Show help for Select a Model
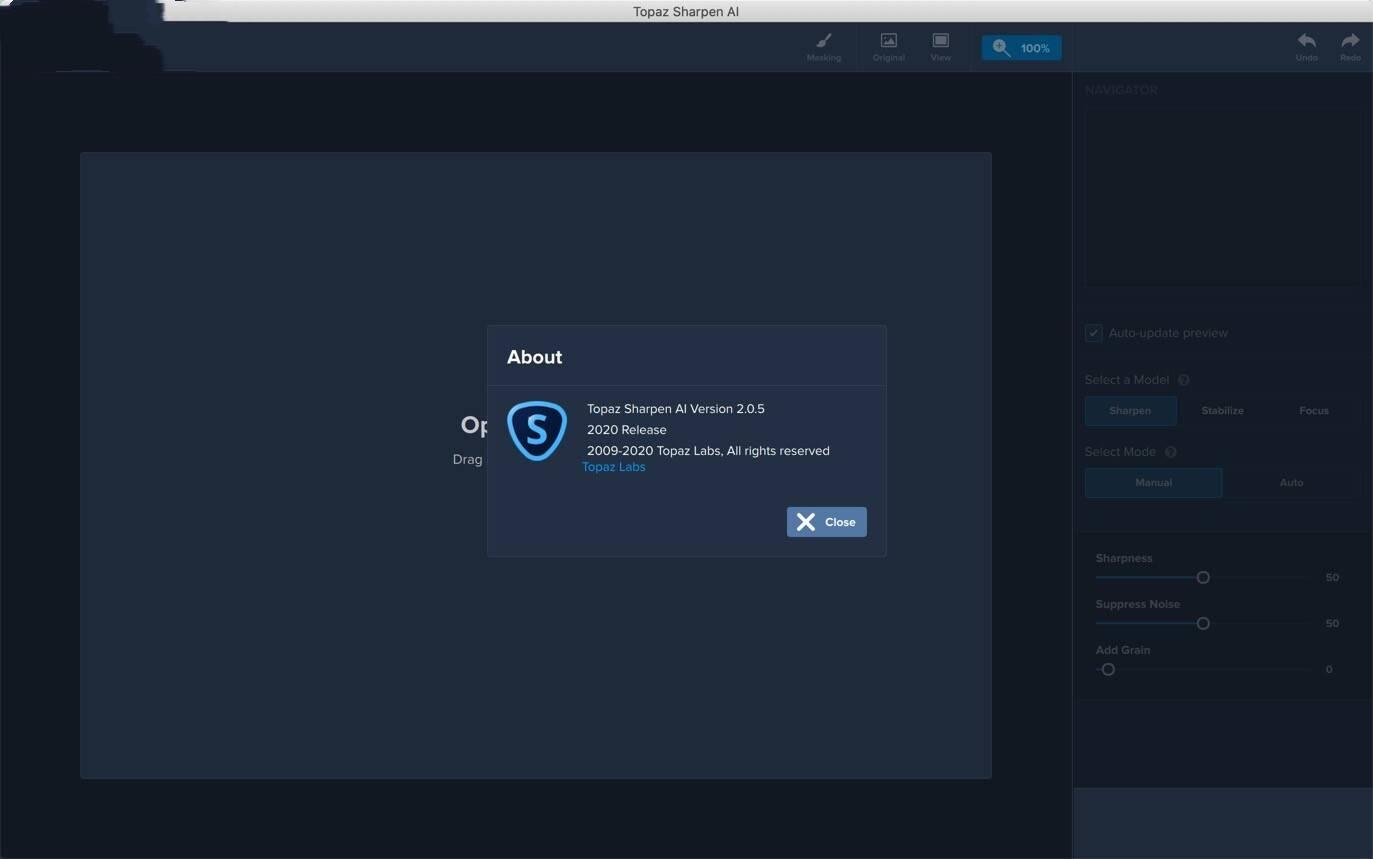The width and height of the screenshot is (1373, 859). [x=1183, y=380]
